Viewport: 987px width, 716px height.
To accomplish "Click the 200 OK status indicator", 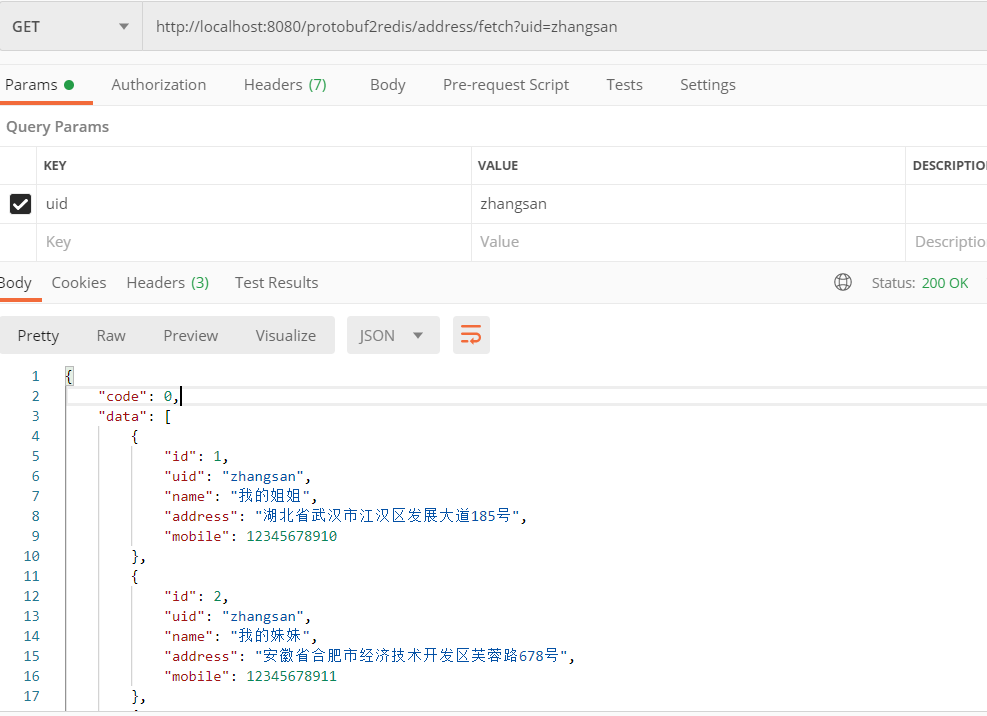I will coord(944,282).
